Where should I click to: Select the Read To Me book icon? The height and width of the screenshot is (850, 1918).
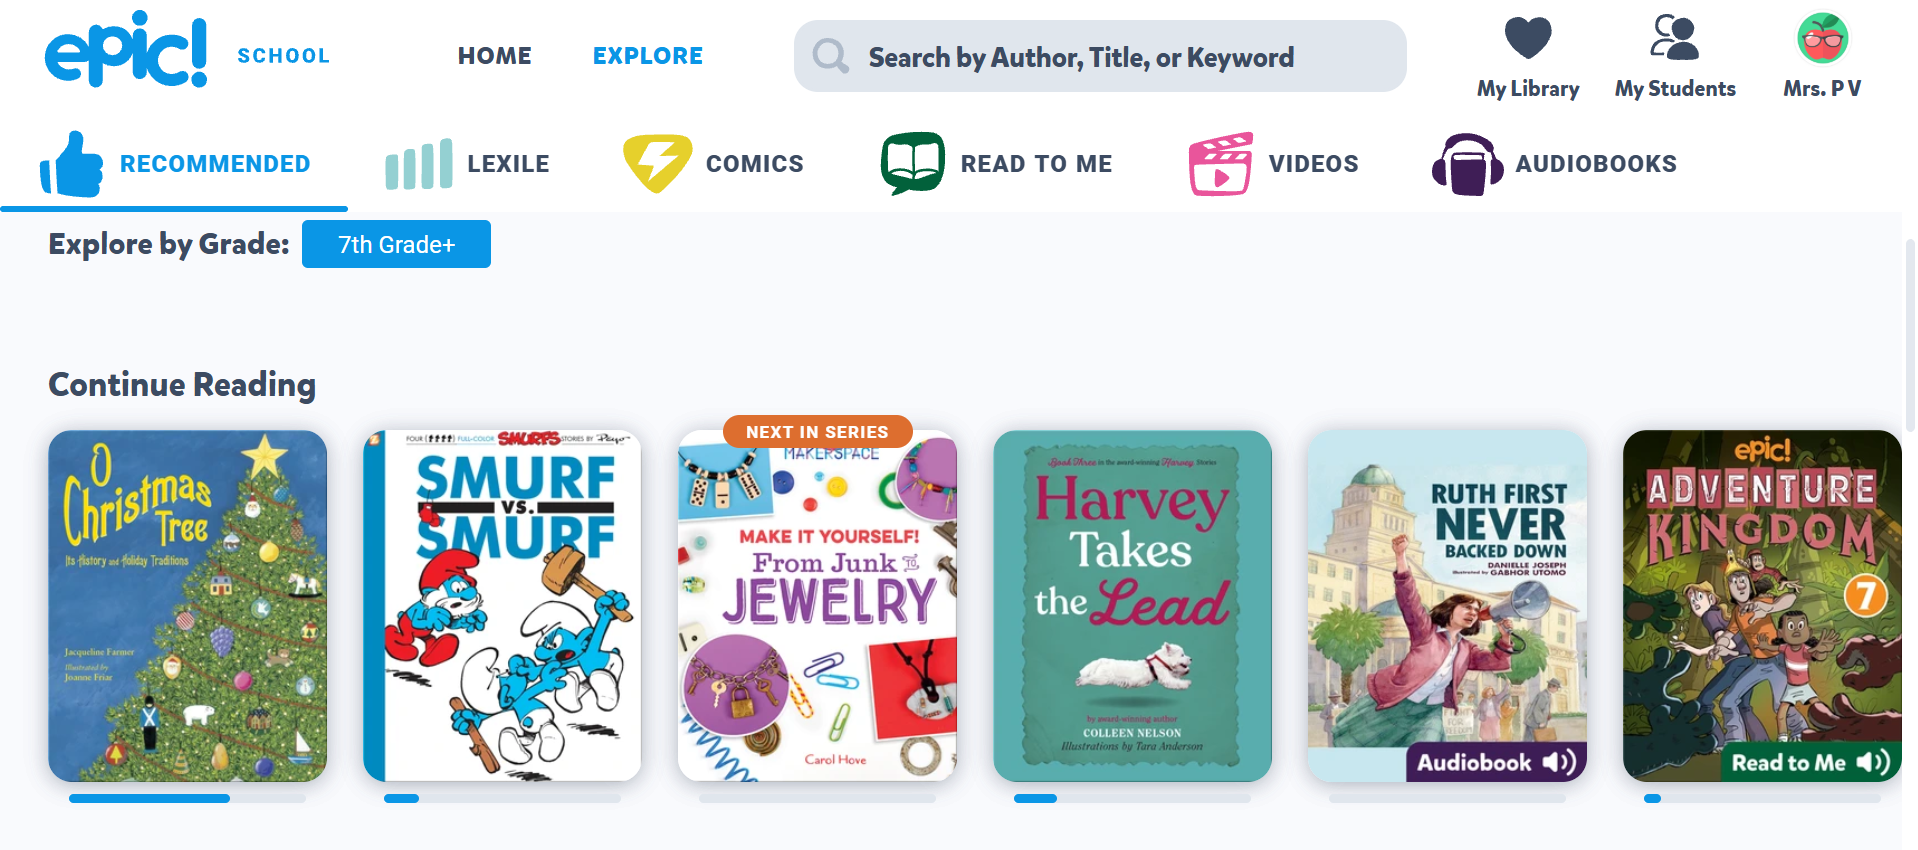tap(912, 163)
